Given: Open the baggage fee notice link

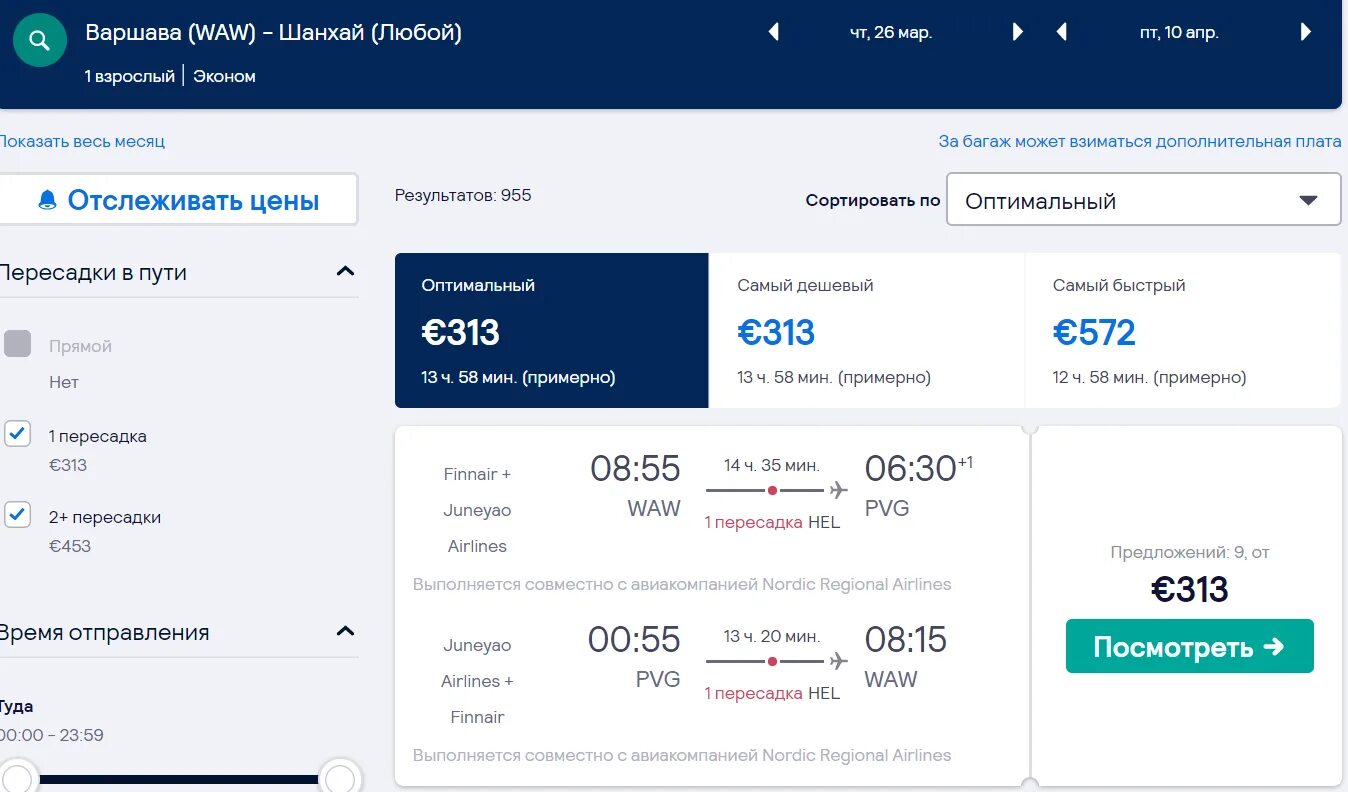Looking at the screenshot, I should [x=1139, y=141].
